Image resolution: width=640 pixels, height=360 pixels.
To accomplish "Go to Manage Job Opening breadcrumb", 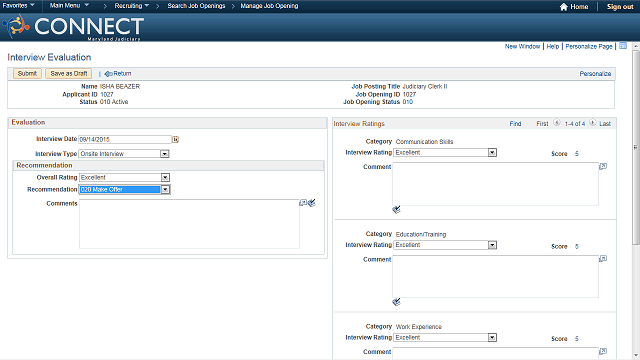I will coord(269,6).
